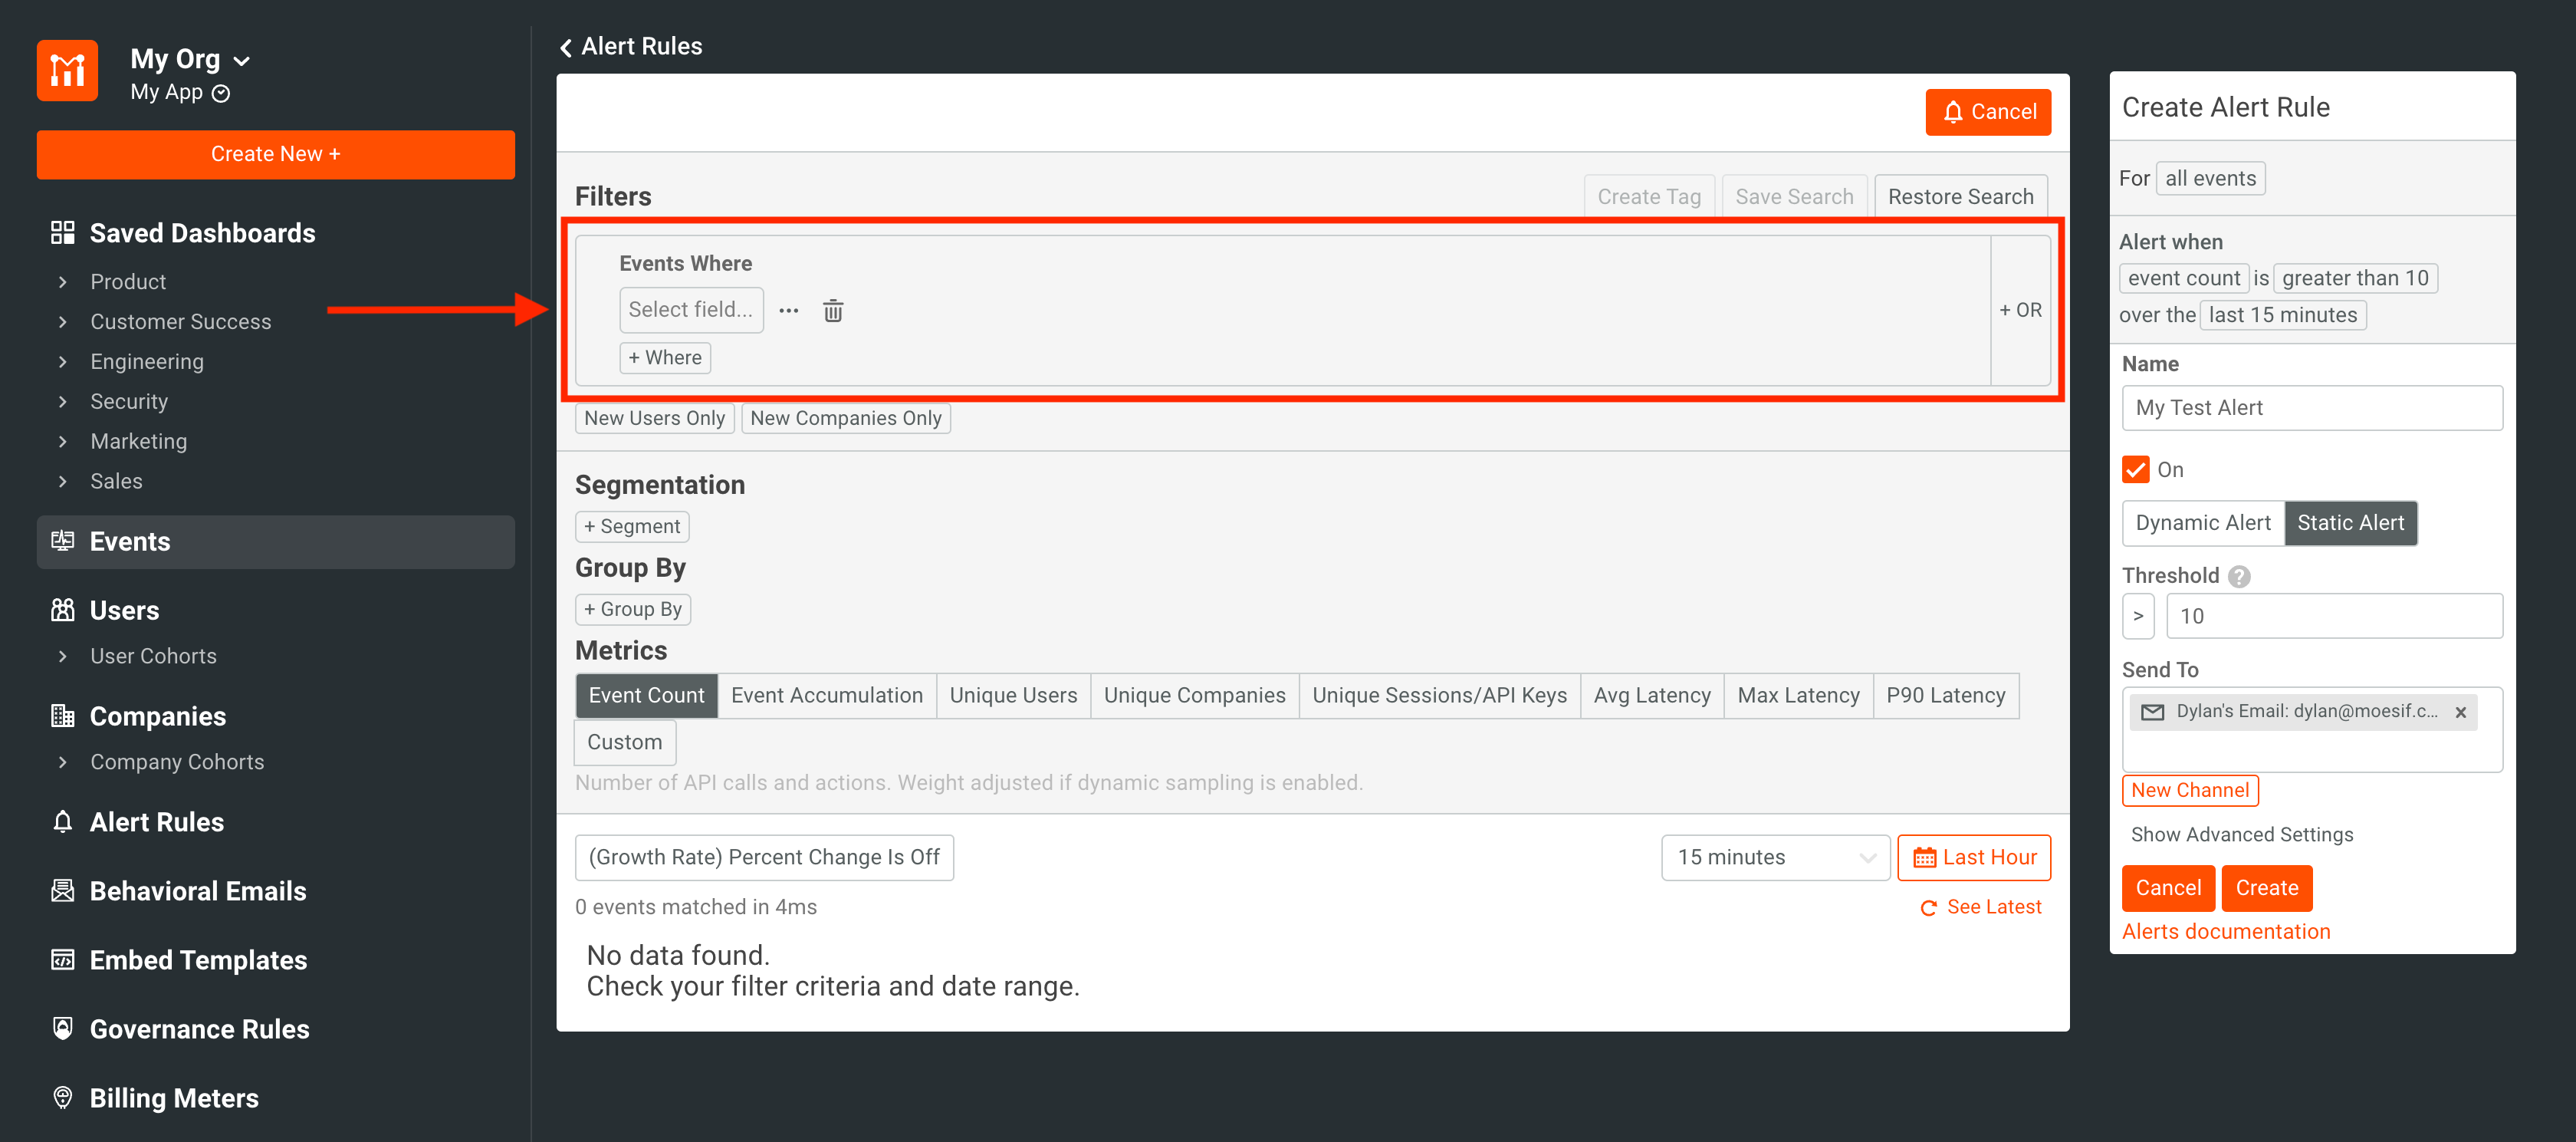Edit the Threshold value field

[x=2334, y=615]
